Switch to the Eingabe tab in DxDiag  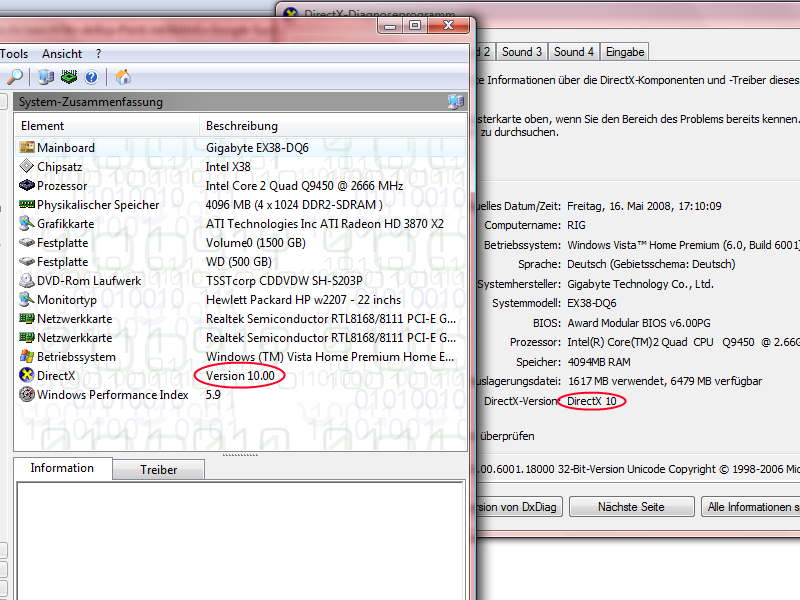[625, 52]
